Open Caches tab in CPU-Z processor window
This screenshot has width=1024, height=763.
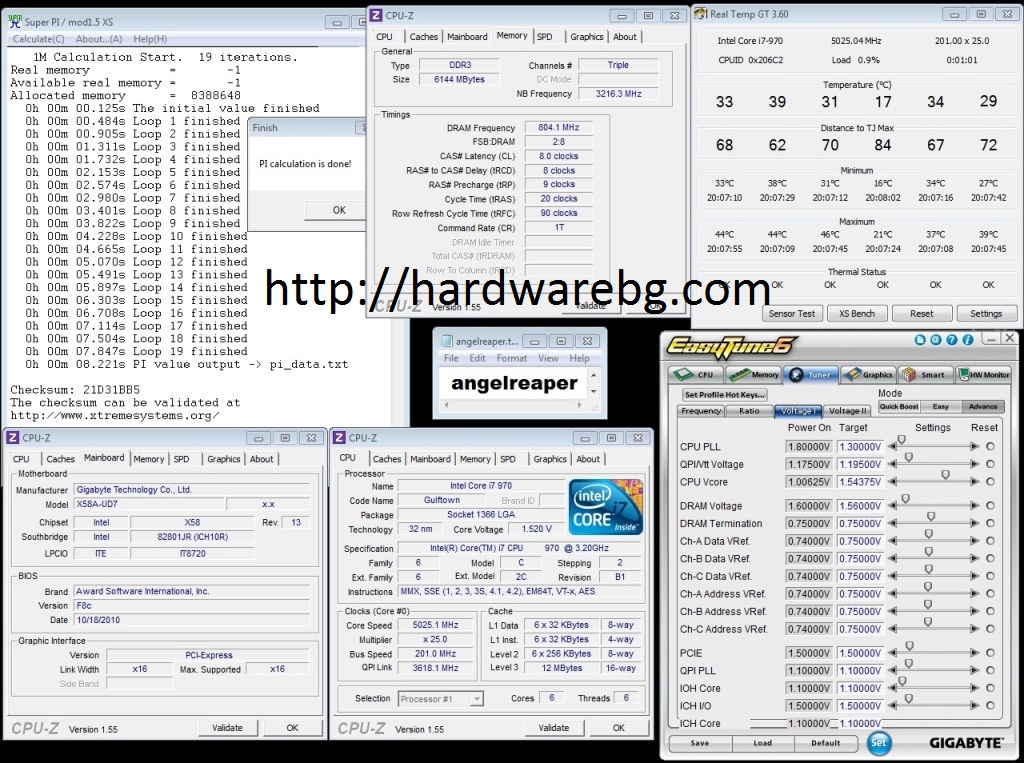coord(387,459)
